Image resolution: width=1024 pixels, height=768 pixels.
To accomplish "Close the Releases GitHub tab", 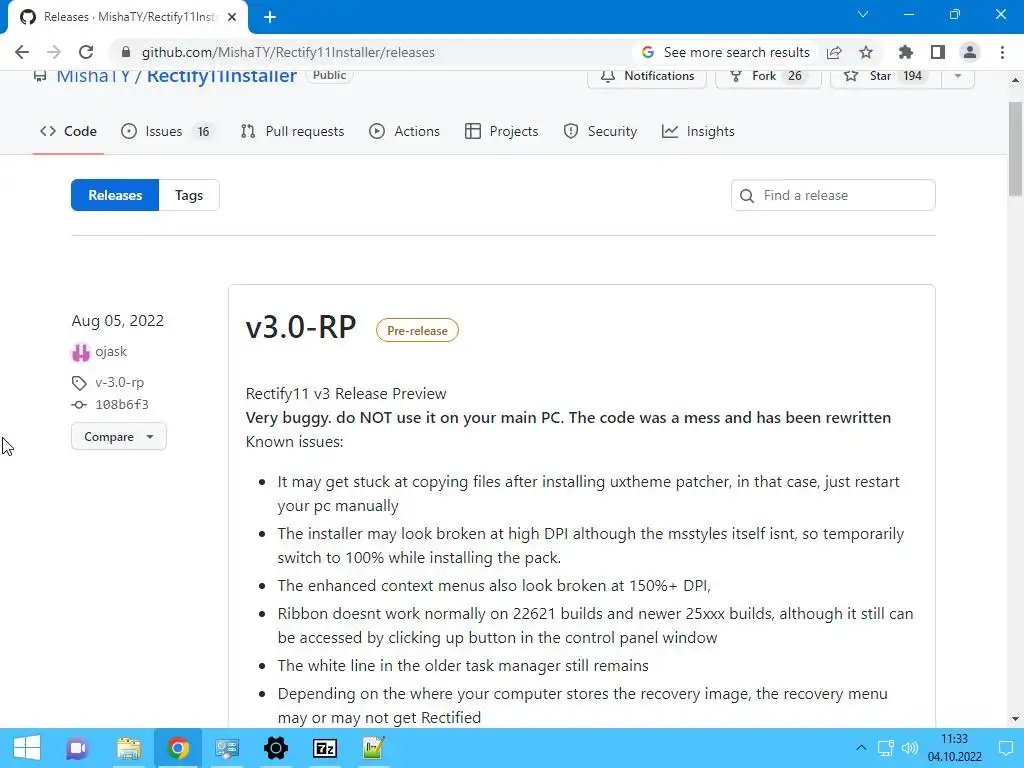I will tap(232, 17).
